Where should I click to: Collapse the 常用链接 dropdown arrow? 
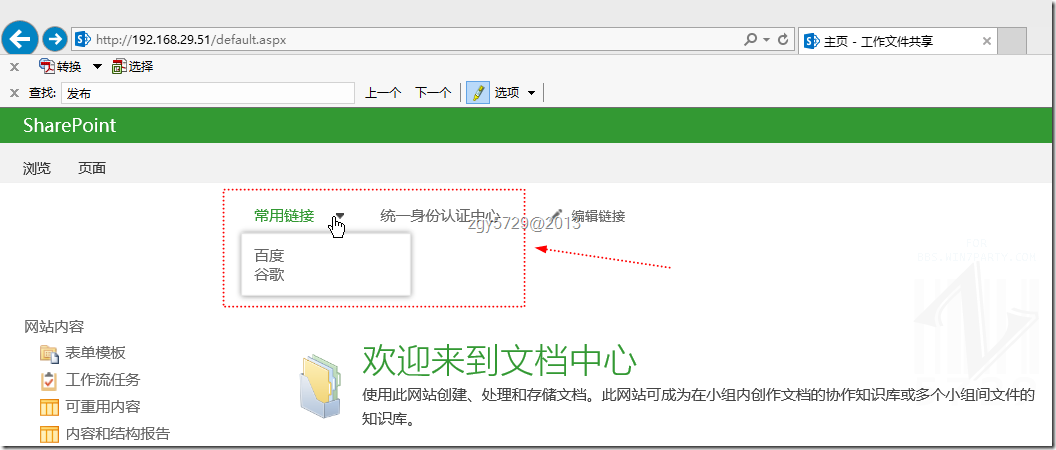(x=339, y=216)
